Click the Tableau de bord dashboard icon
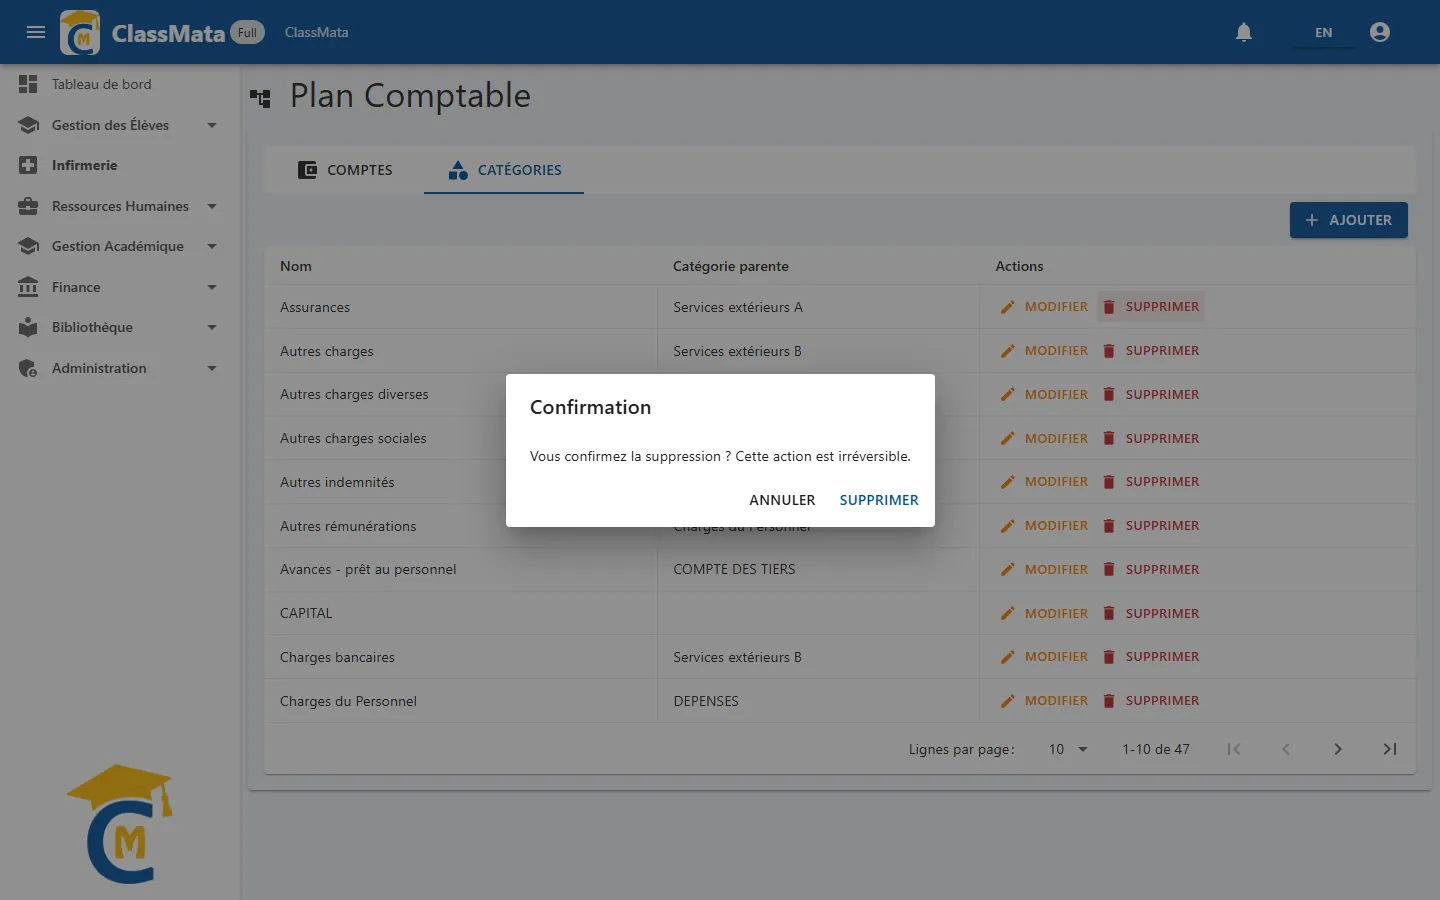The width and height of the screenshot is (1440, 900). tap(28, 84)
